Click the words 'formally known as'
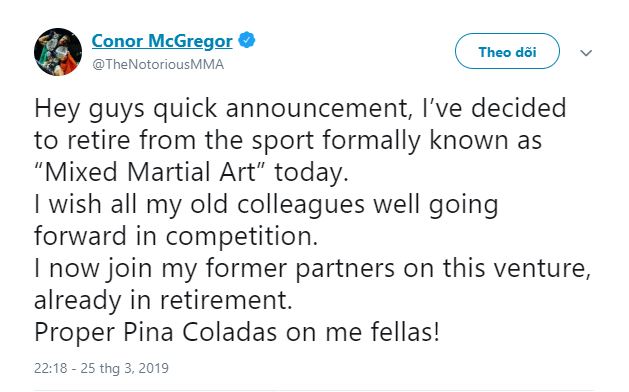Screen dimensions: 629x392 pyautogui.click(x=432, y=141)
